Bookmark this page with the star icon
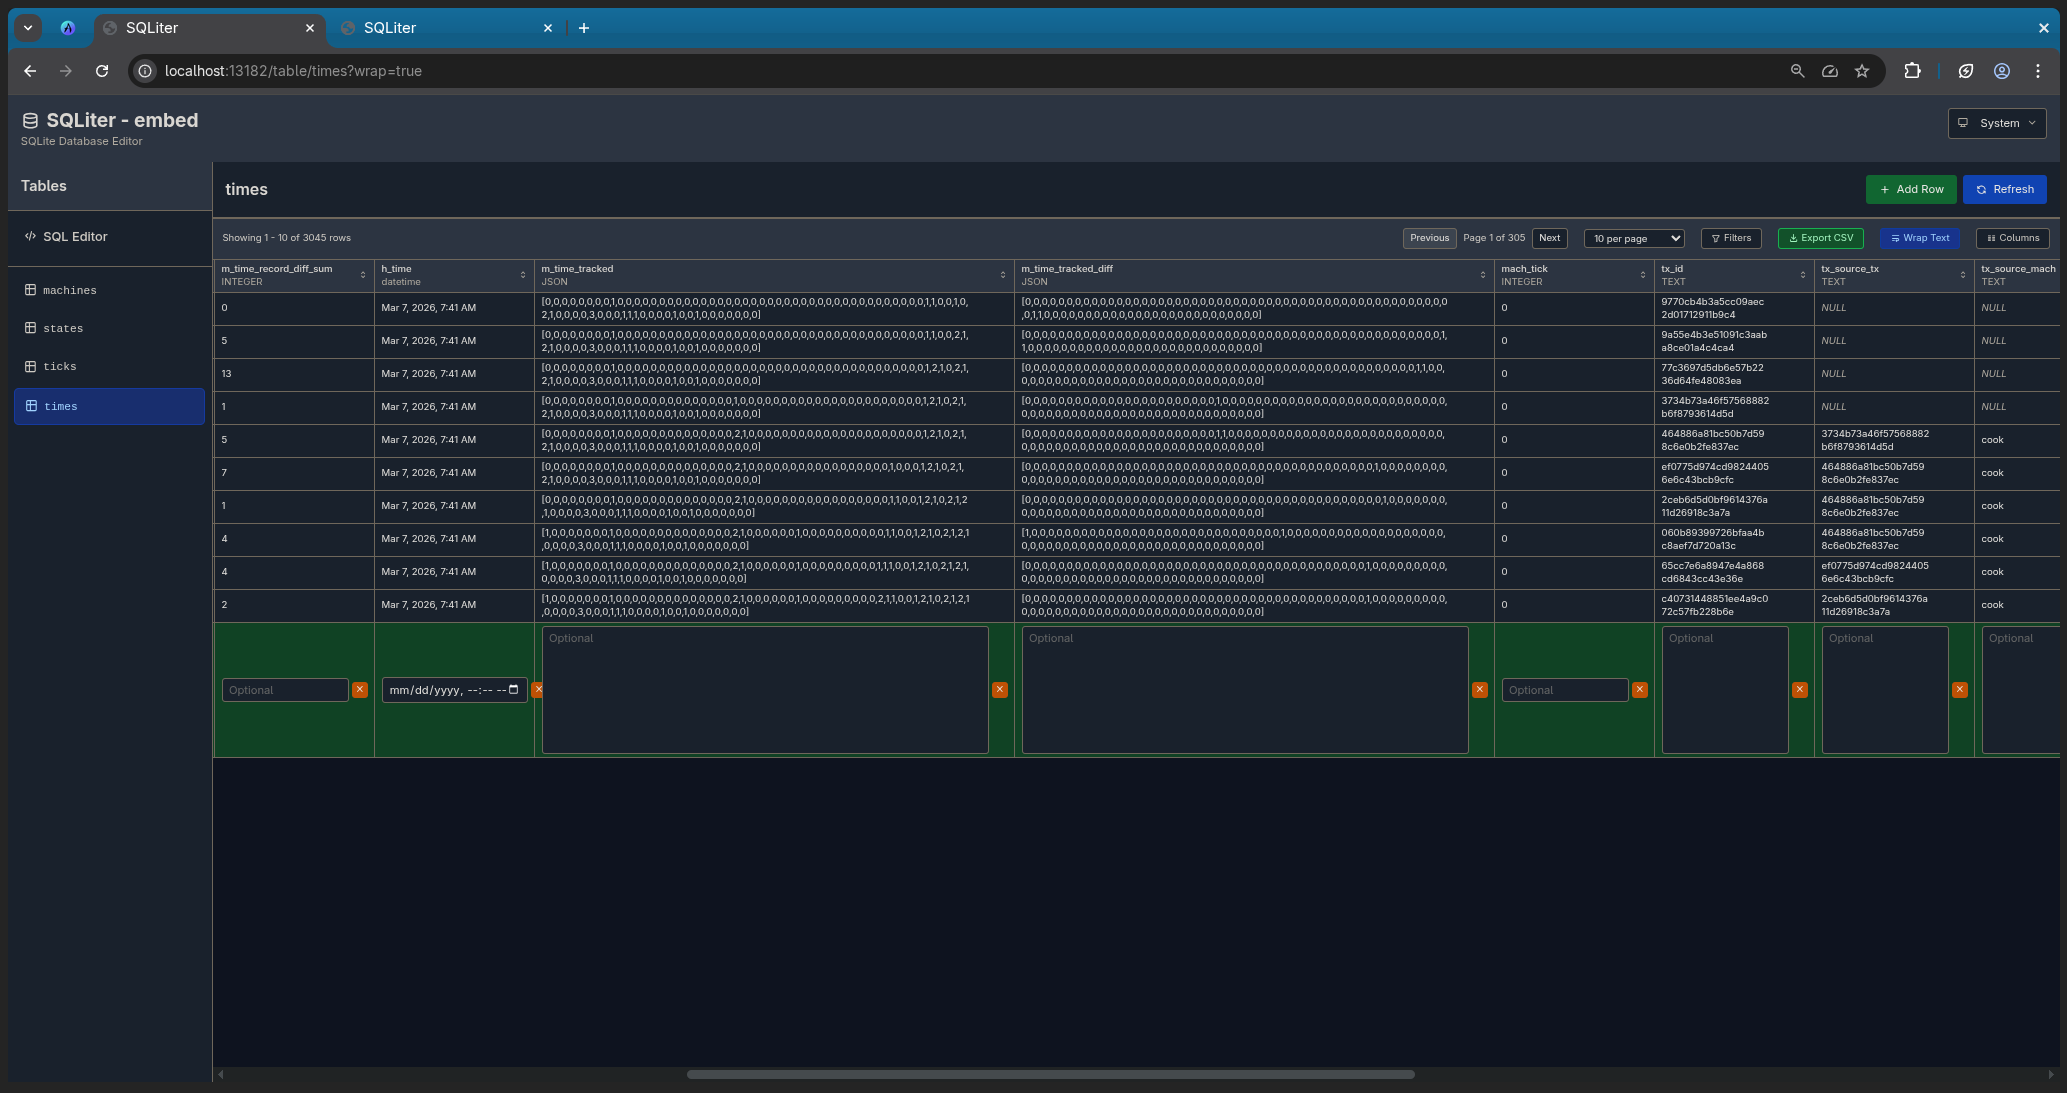The image size is (2067, 1093). point(1861,71)
